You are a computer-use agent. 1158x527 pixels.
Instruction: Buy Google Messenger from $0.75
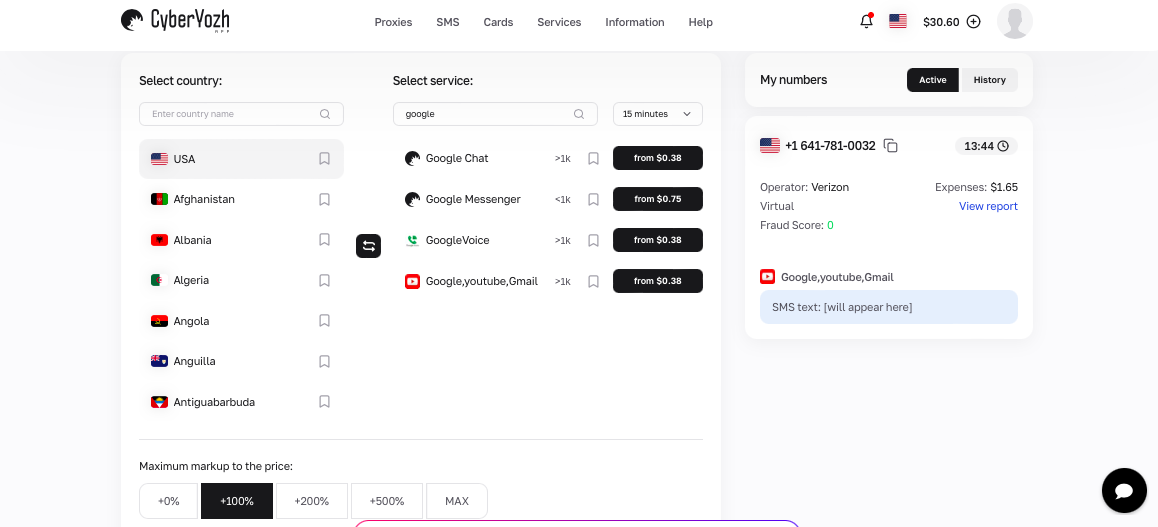(657, 199)
